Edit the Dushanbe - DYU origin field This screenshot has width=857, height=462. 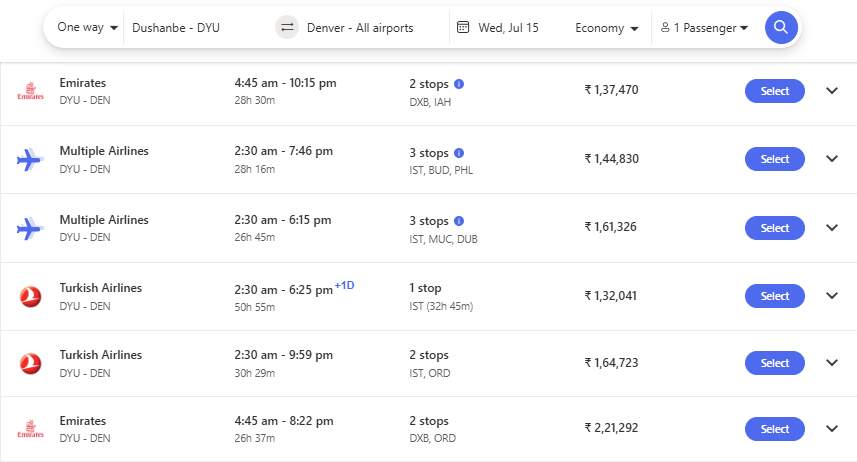(195, 28)
